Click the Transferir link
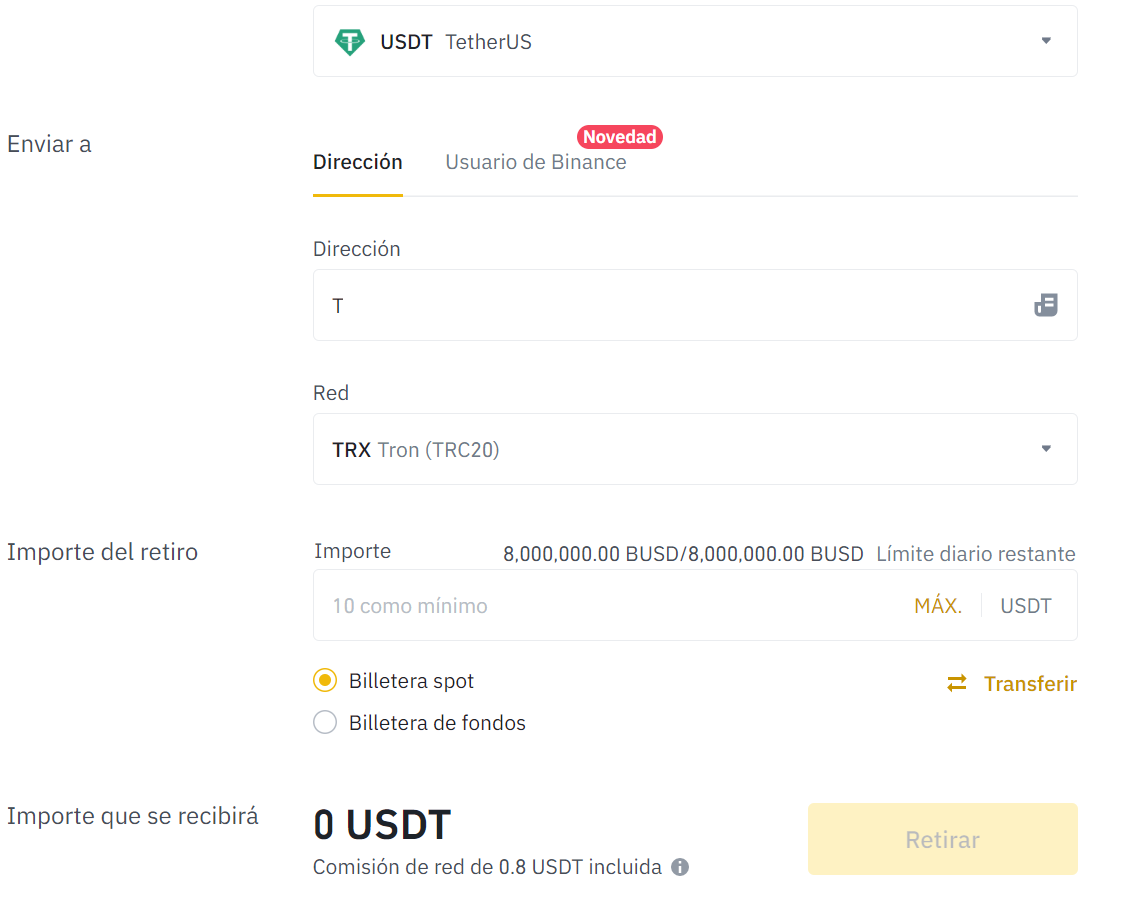The image size is (1131, 922). [1030, 684]
